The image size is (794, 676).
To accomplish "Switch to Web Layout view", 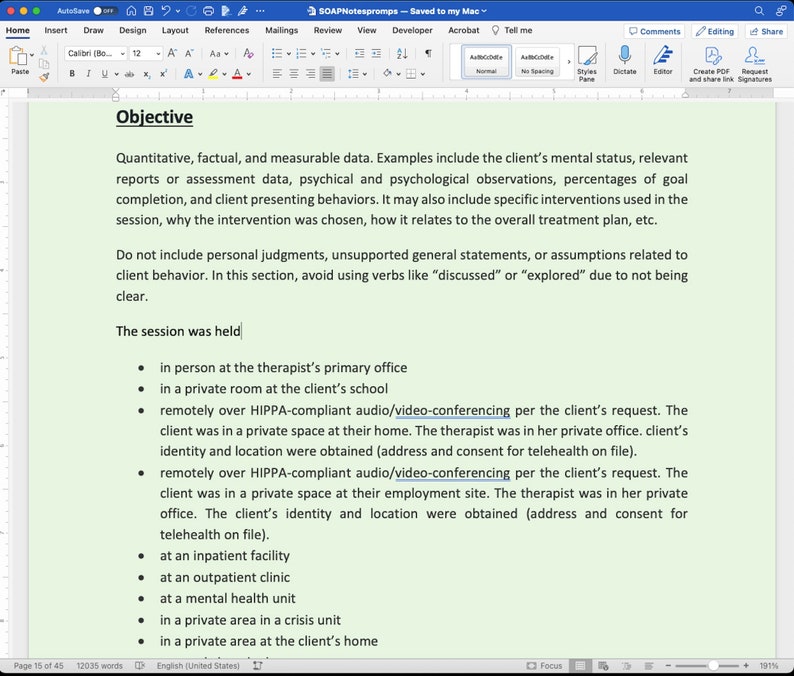I will coord(603,666).
